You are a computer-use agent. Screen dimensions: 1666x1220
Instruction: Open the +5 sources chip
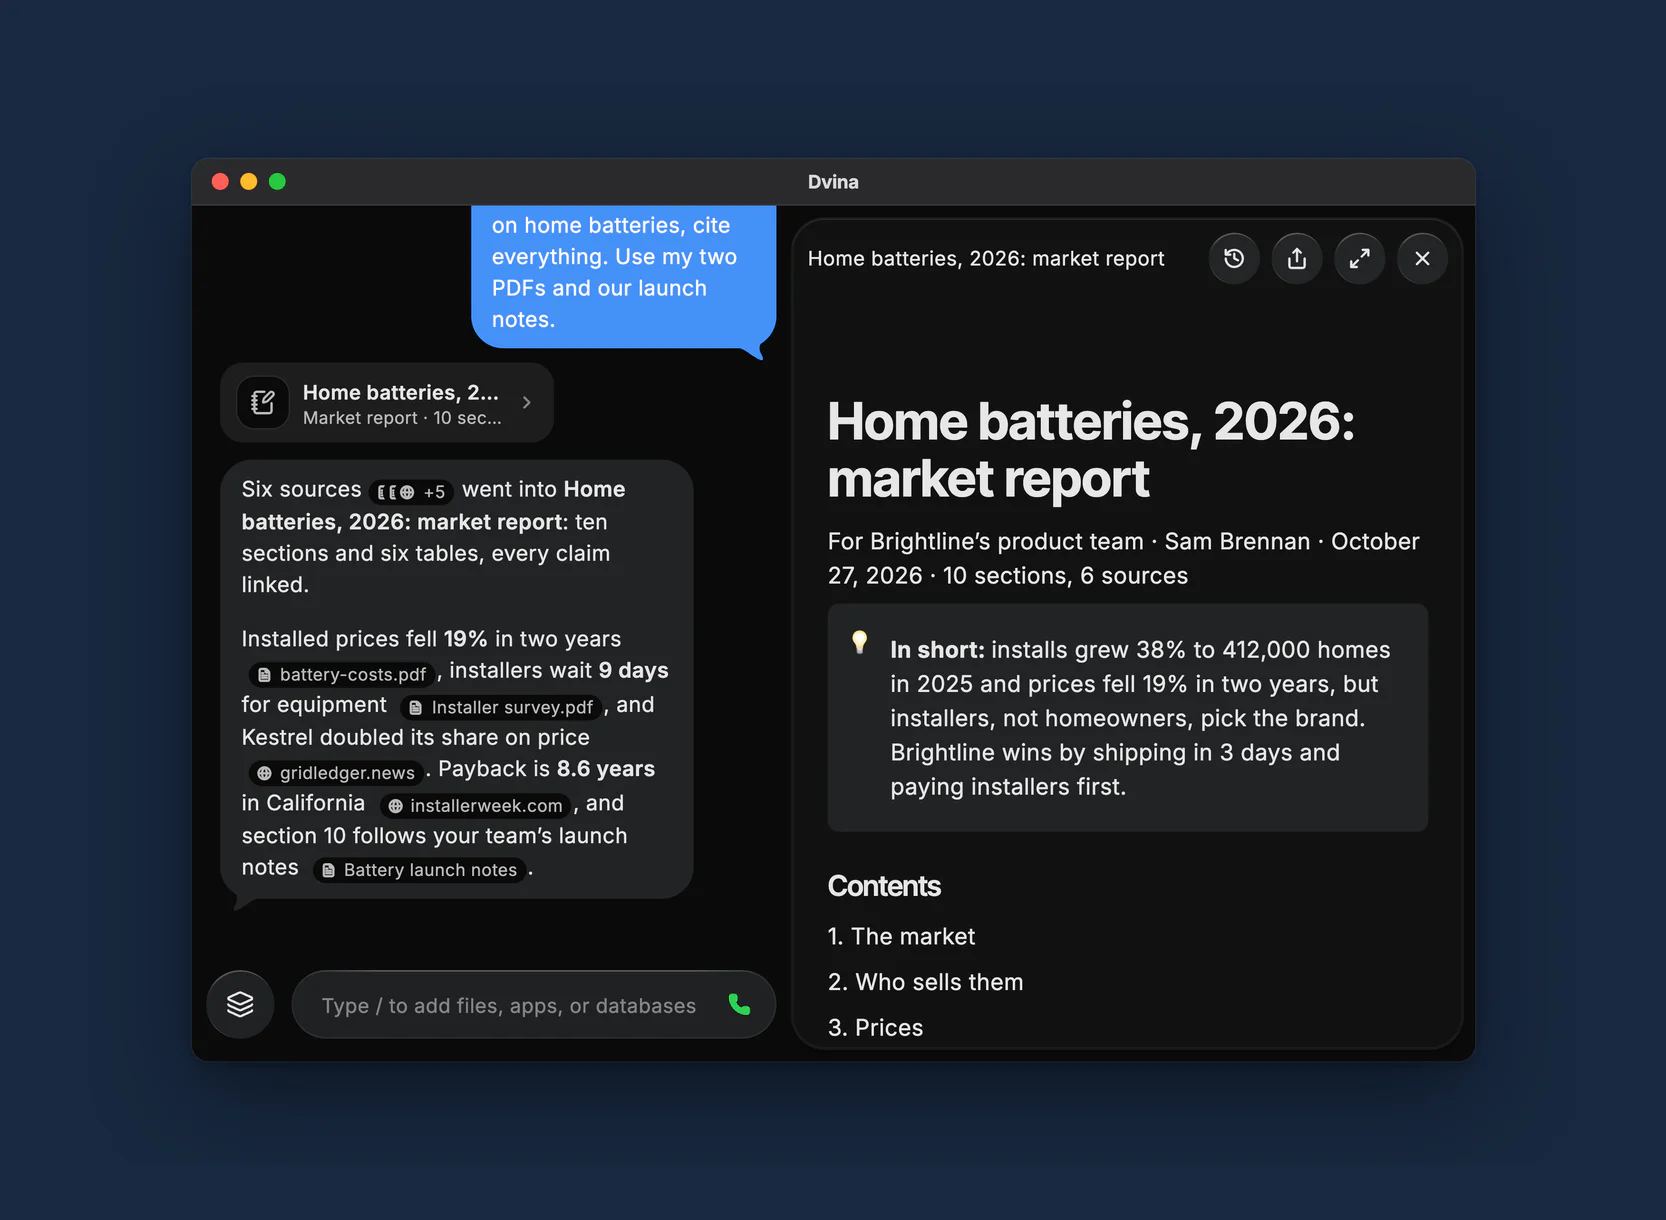[412, 492]
